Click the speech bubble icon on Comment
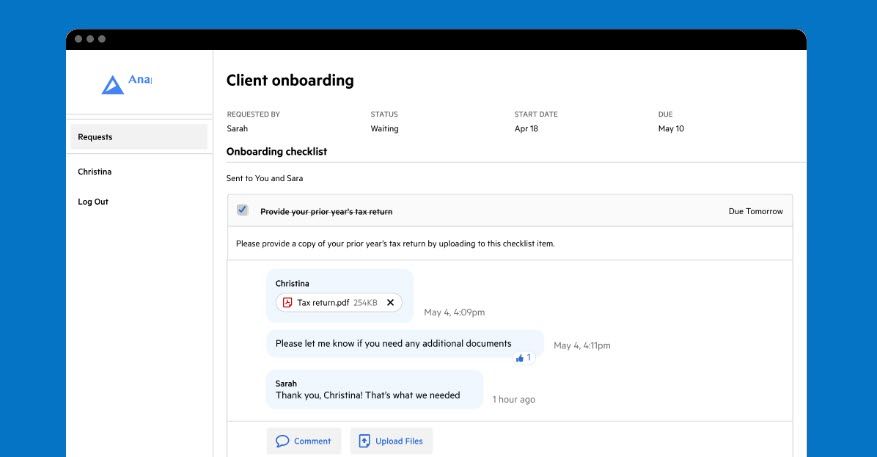This screenshot has width=877, height=457. [x=282, y=441]
